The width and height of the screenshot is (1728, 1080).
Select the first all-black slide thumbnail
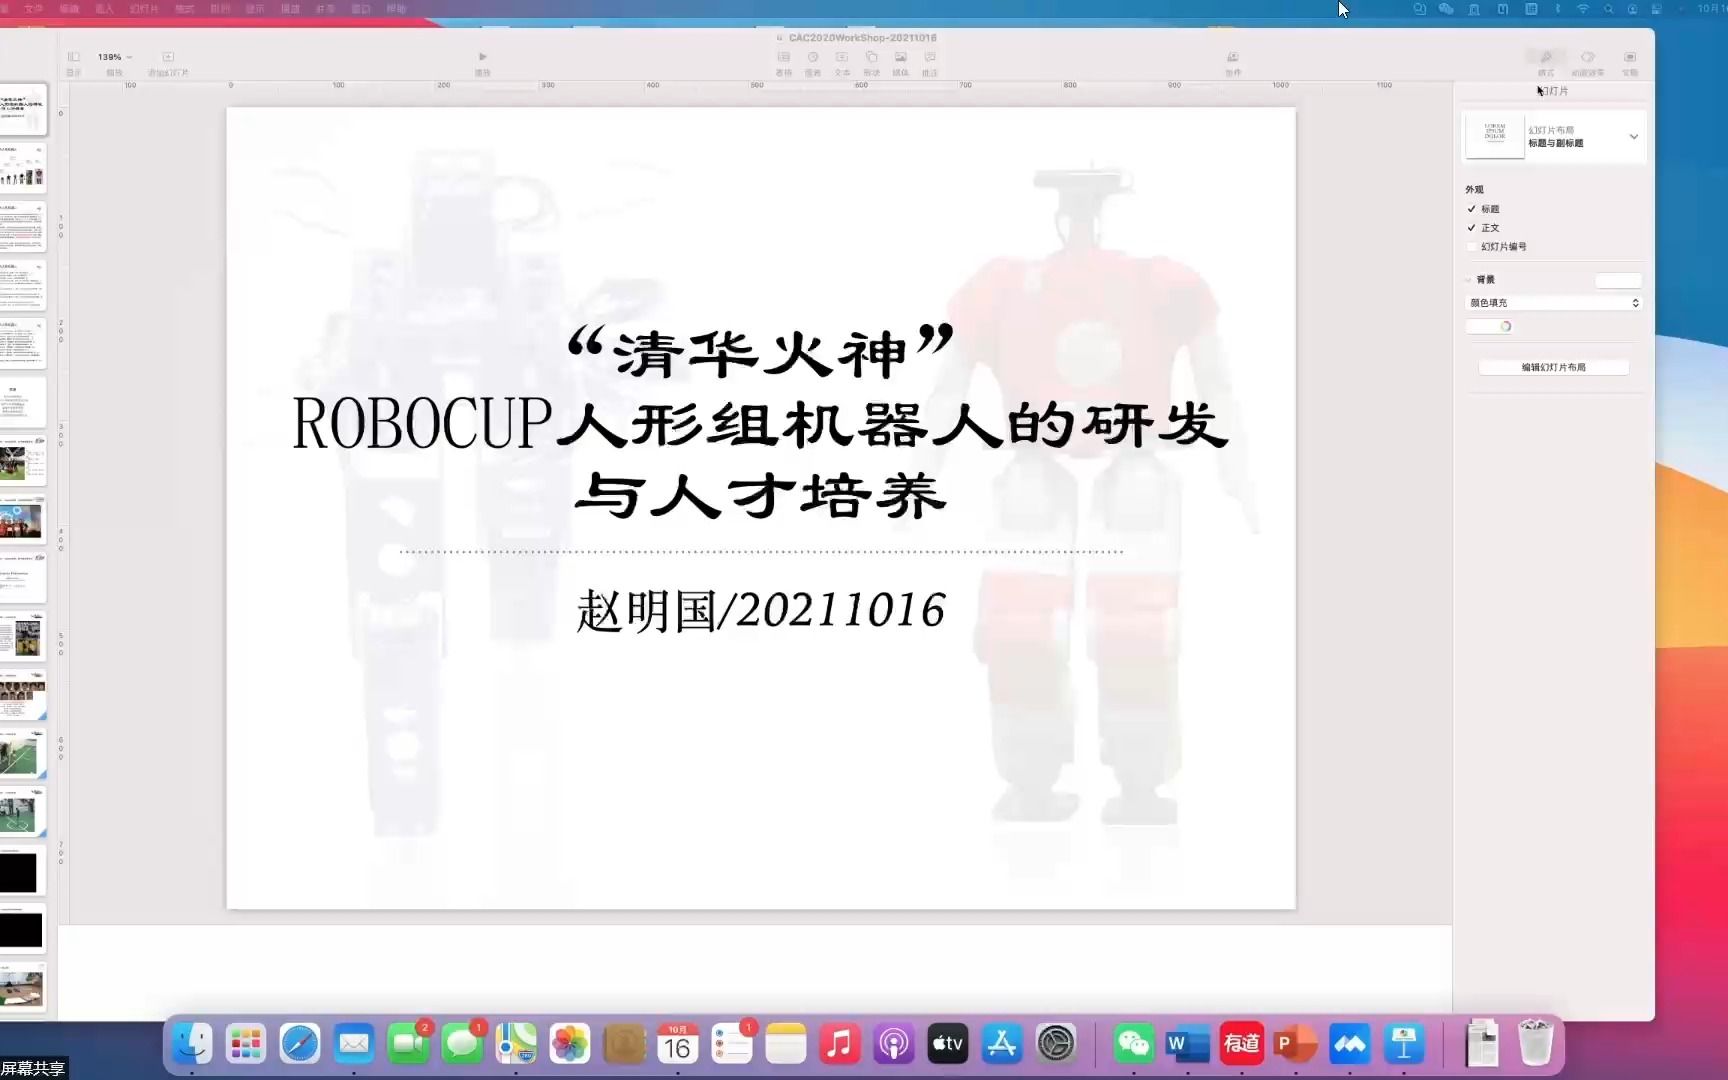pyautogui.click(x=20, y=872)
